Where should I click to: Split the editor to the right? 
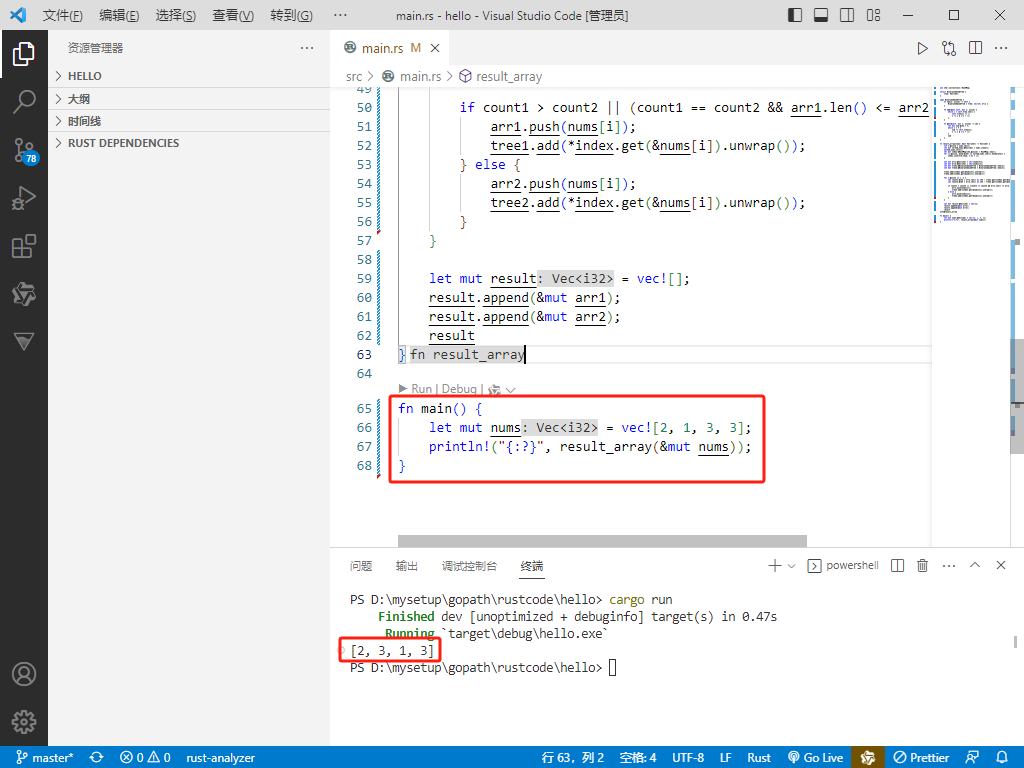coord(976,48)
